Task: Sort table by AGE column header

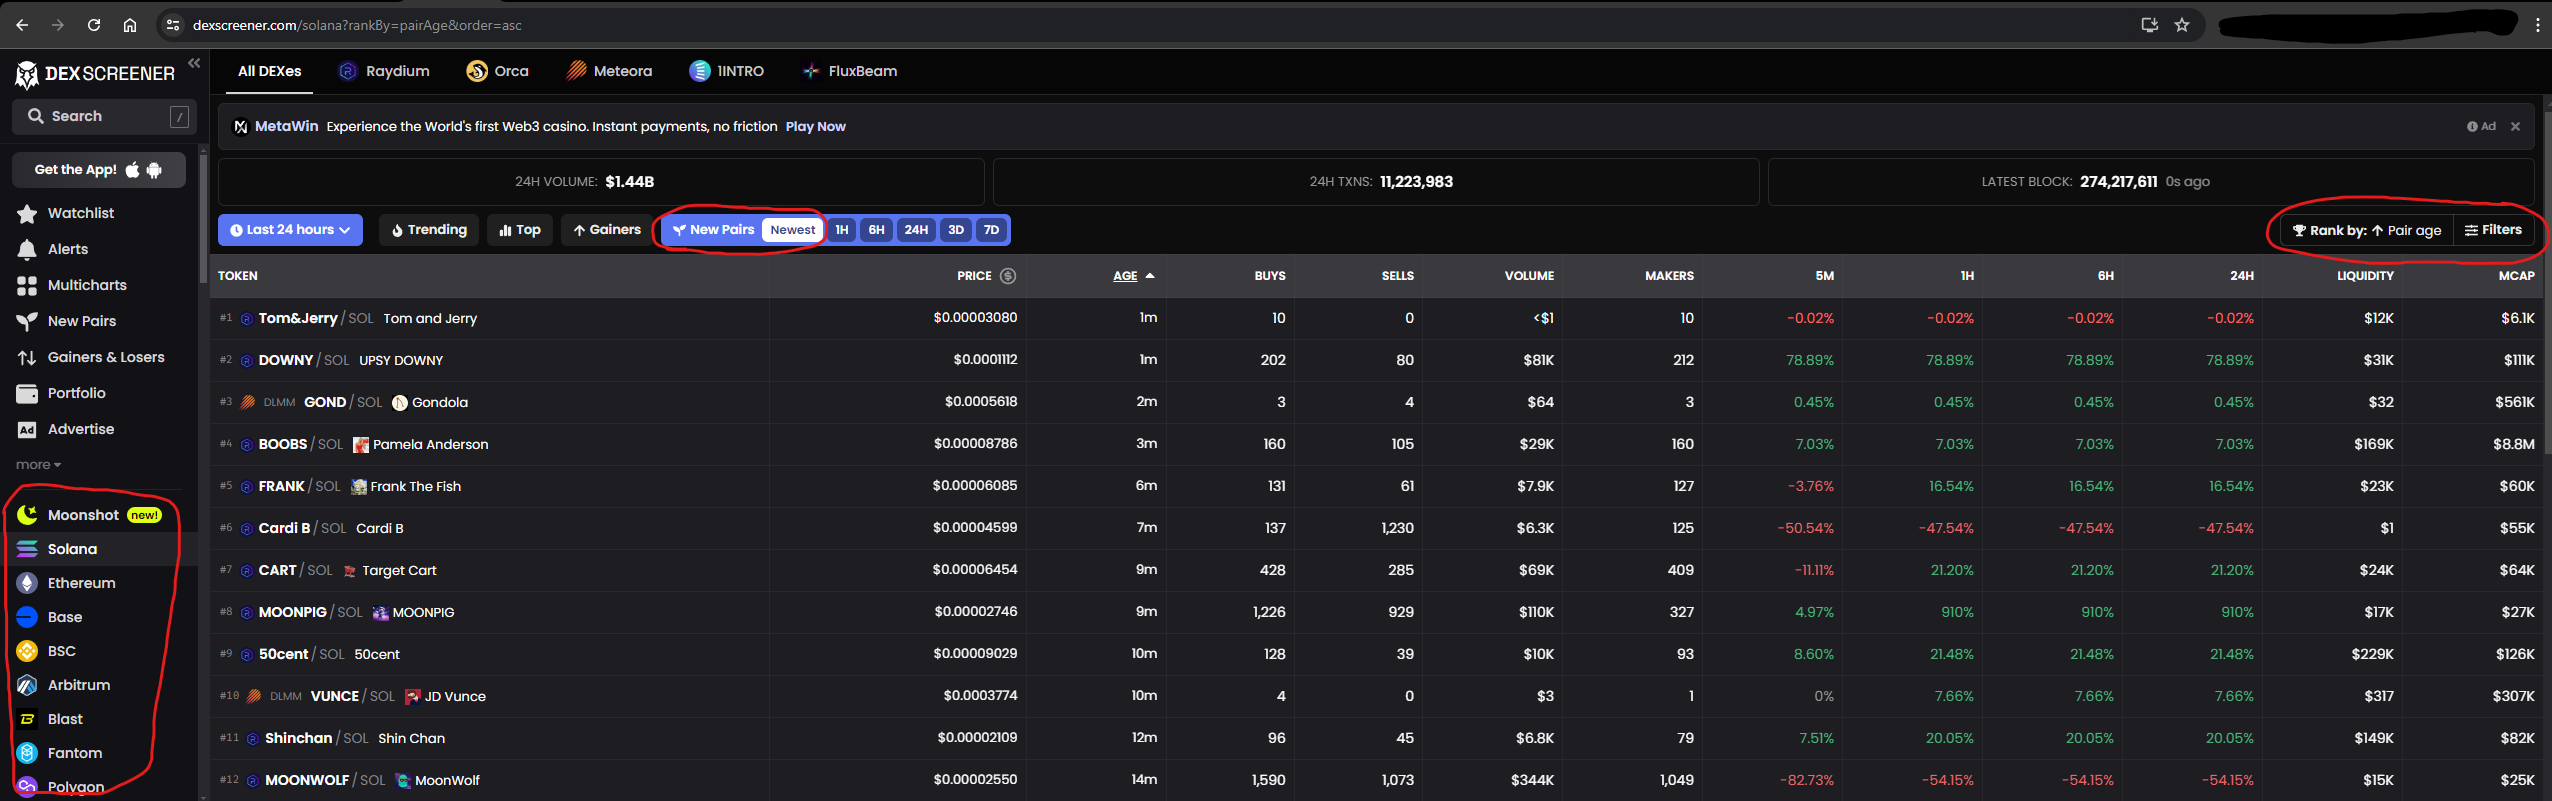Action: click(1133, 276)
